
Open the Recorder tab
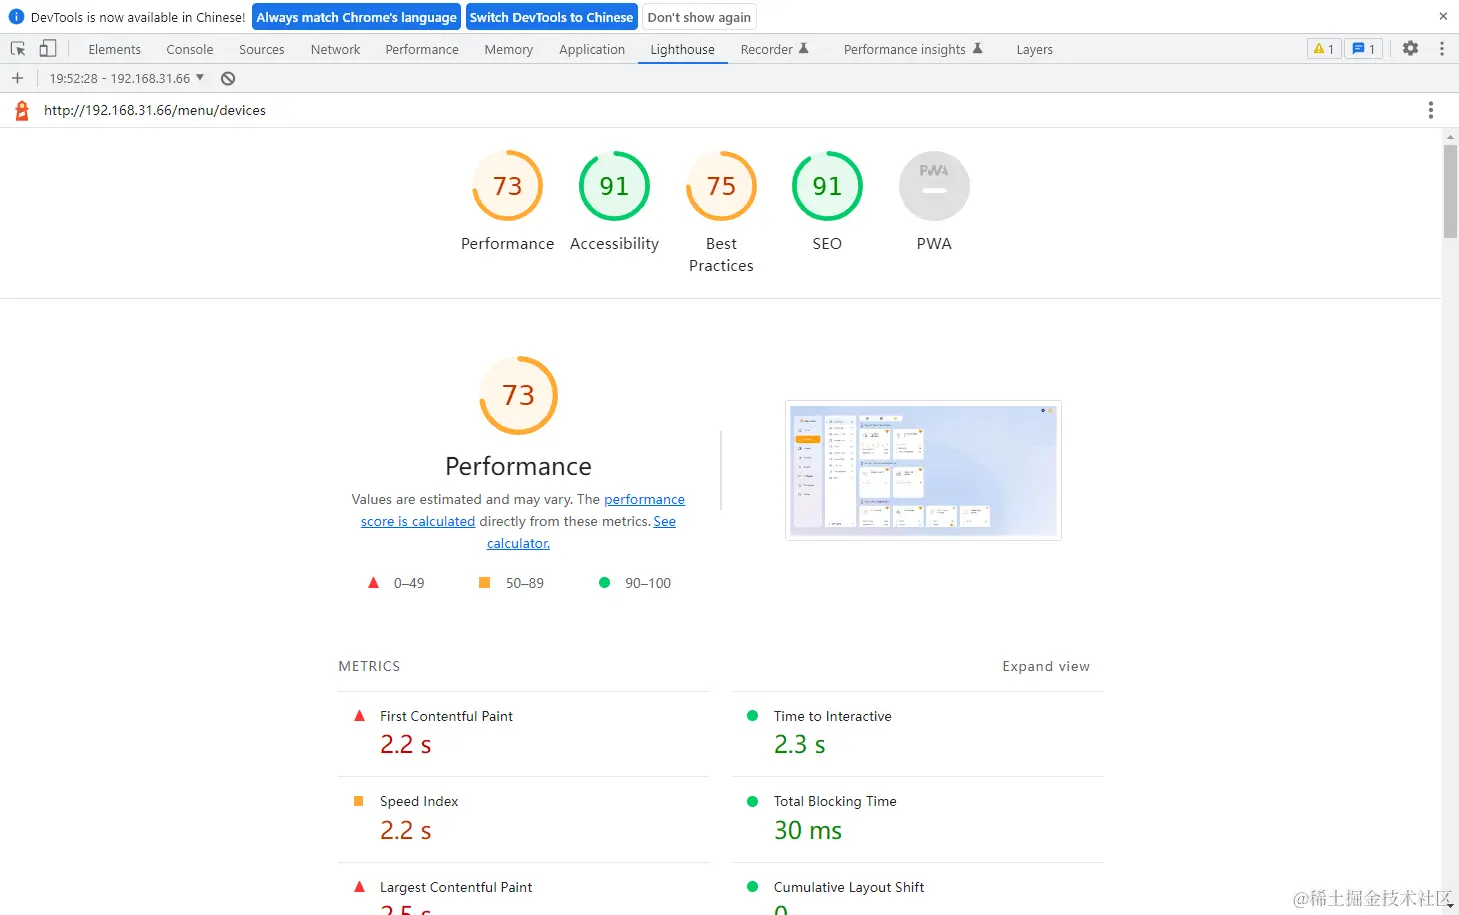[x=774, y=49]
